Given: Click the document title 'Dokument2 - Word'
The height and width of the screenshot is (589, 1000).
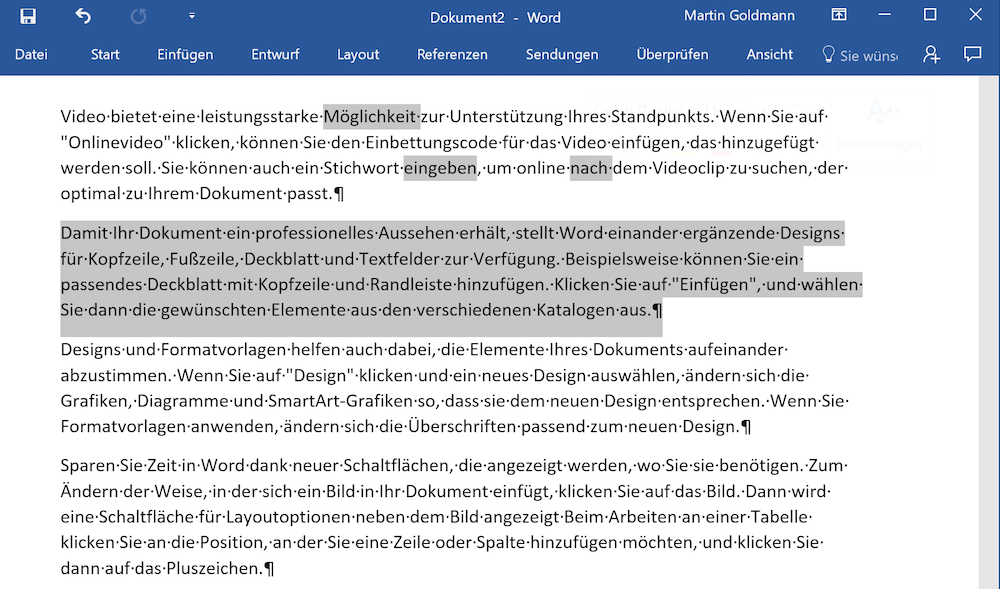Looking at the screenshot, I should tap(496, 17).
